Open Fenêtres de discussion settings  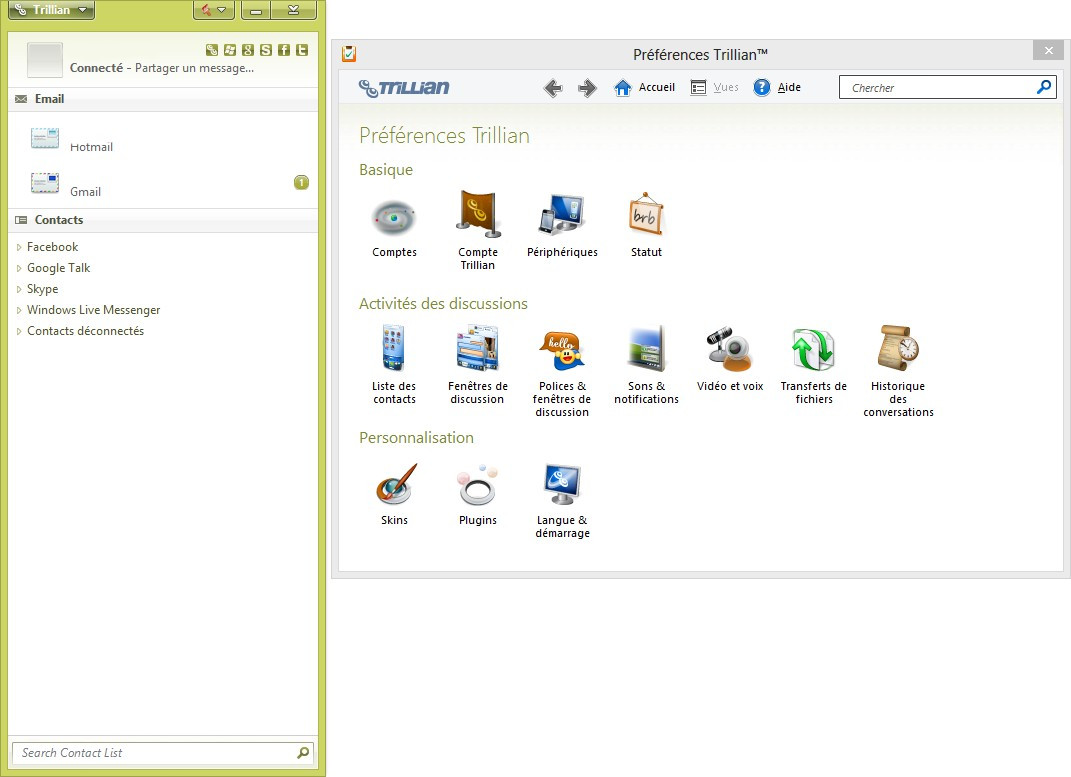pos(477,365)
